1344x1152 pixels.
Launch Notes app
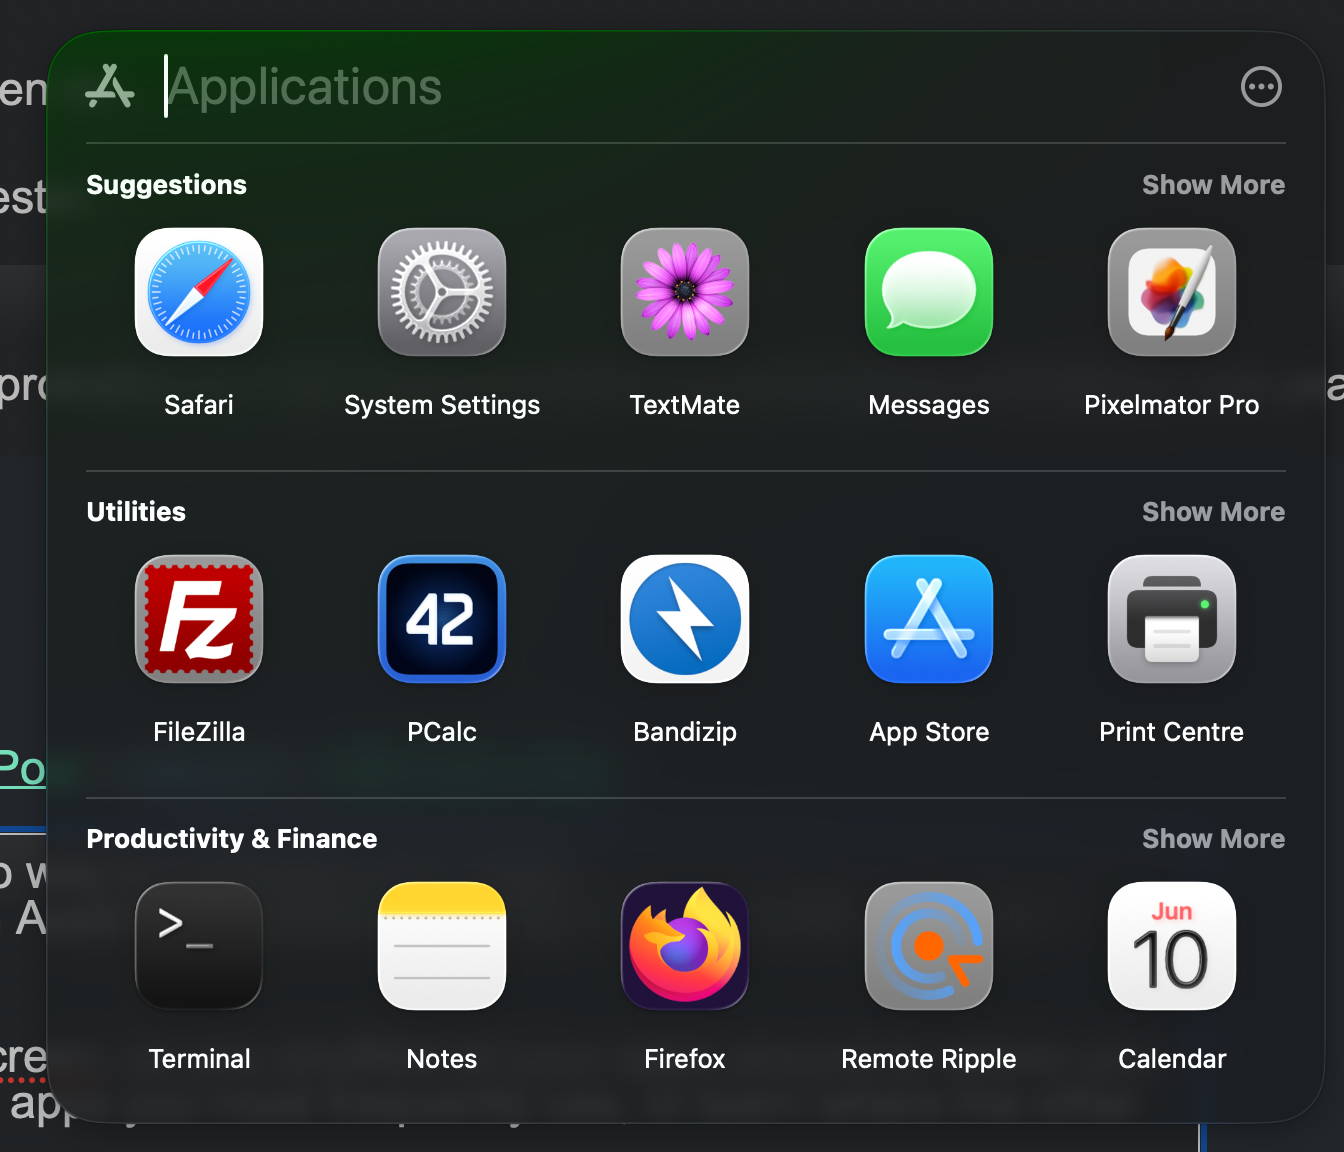[x=442, y=946]
